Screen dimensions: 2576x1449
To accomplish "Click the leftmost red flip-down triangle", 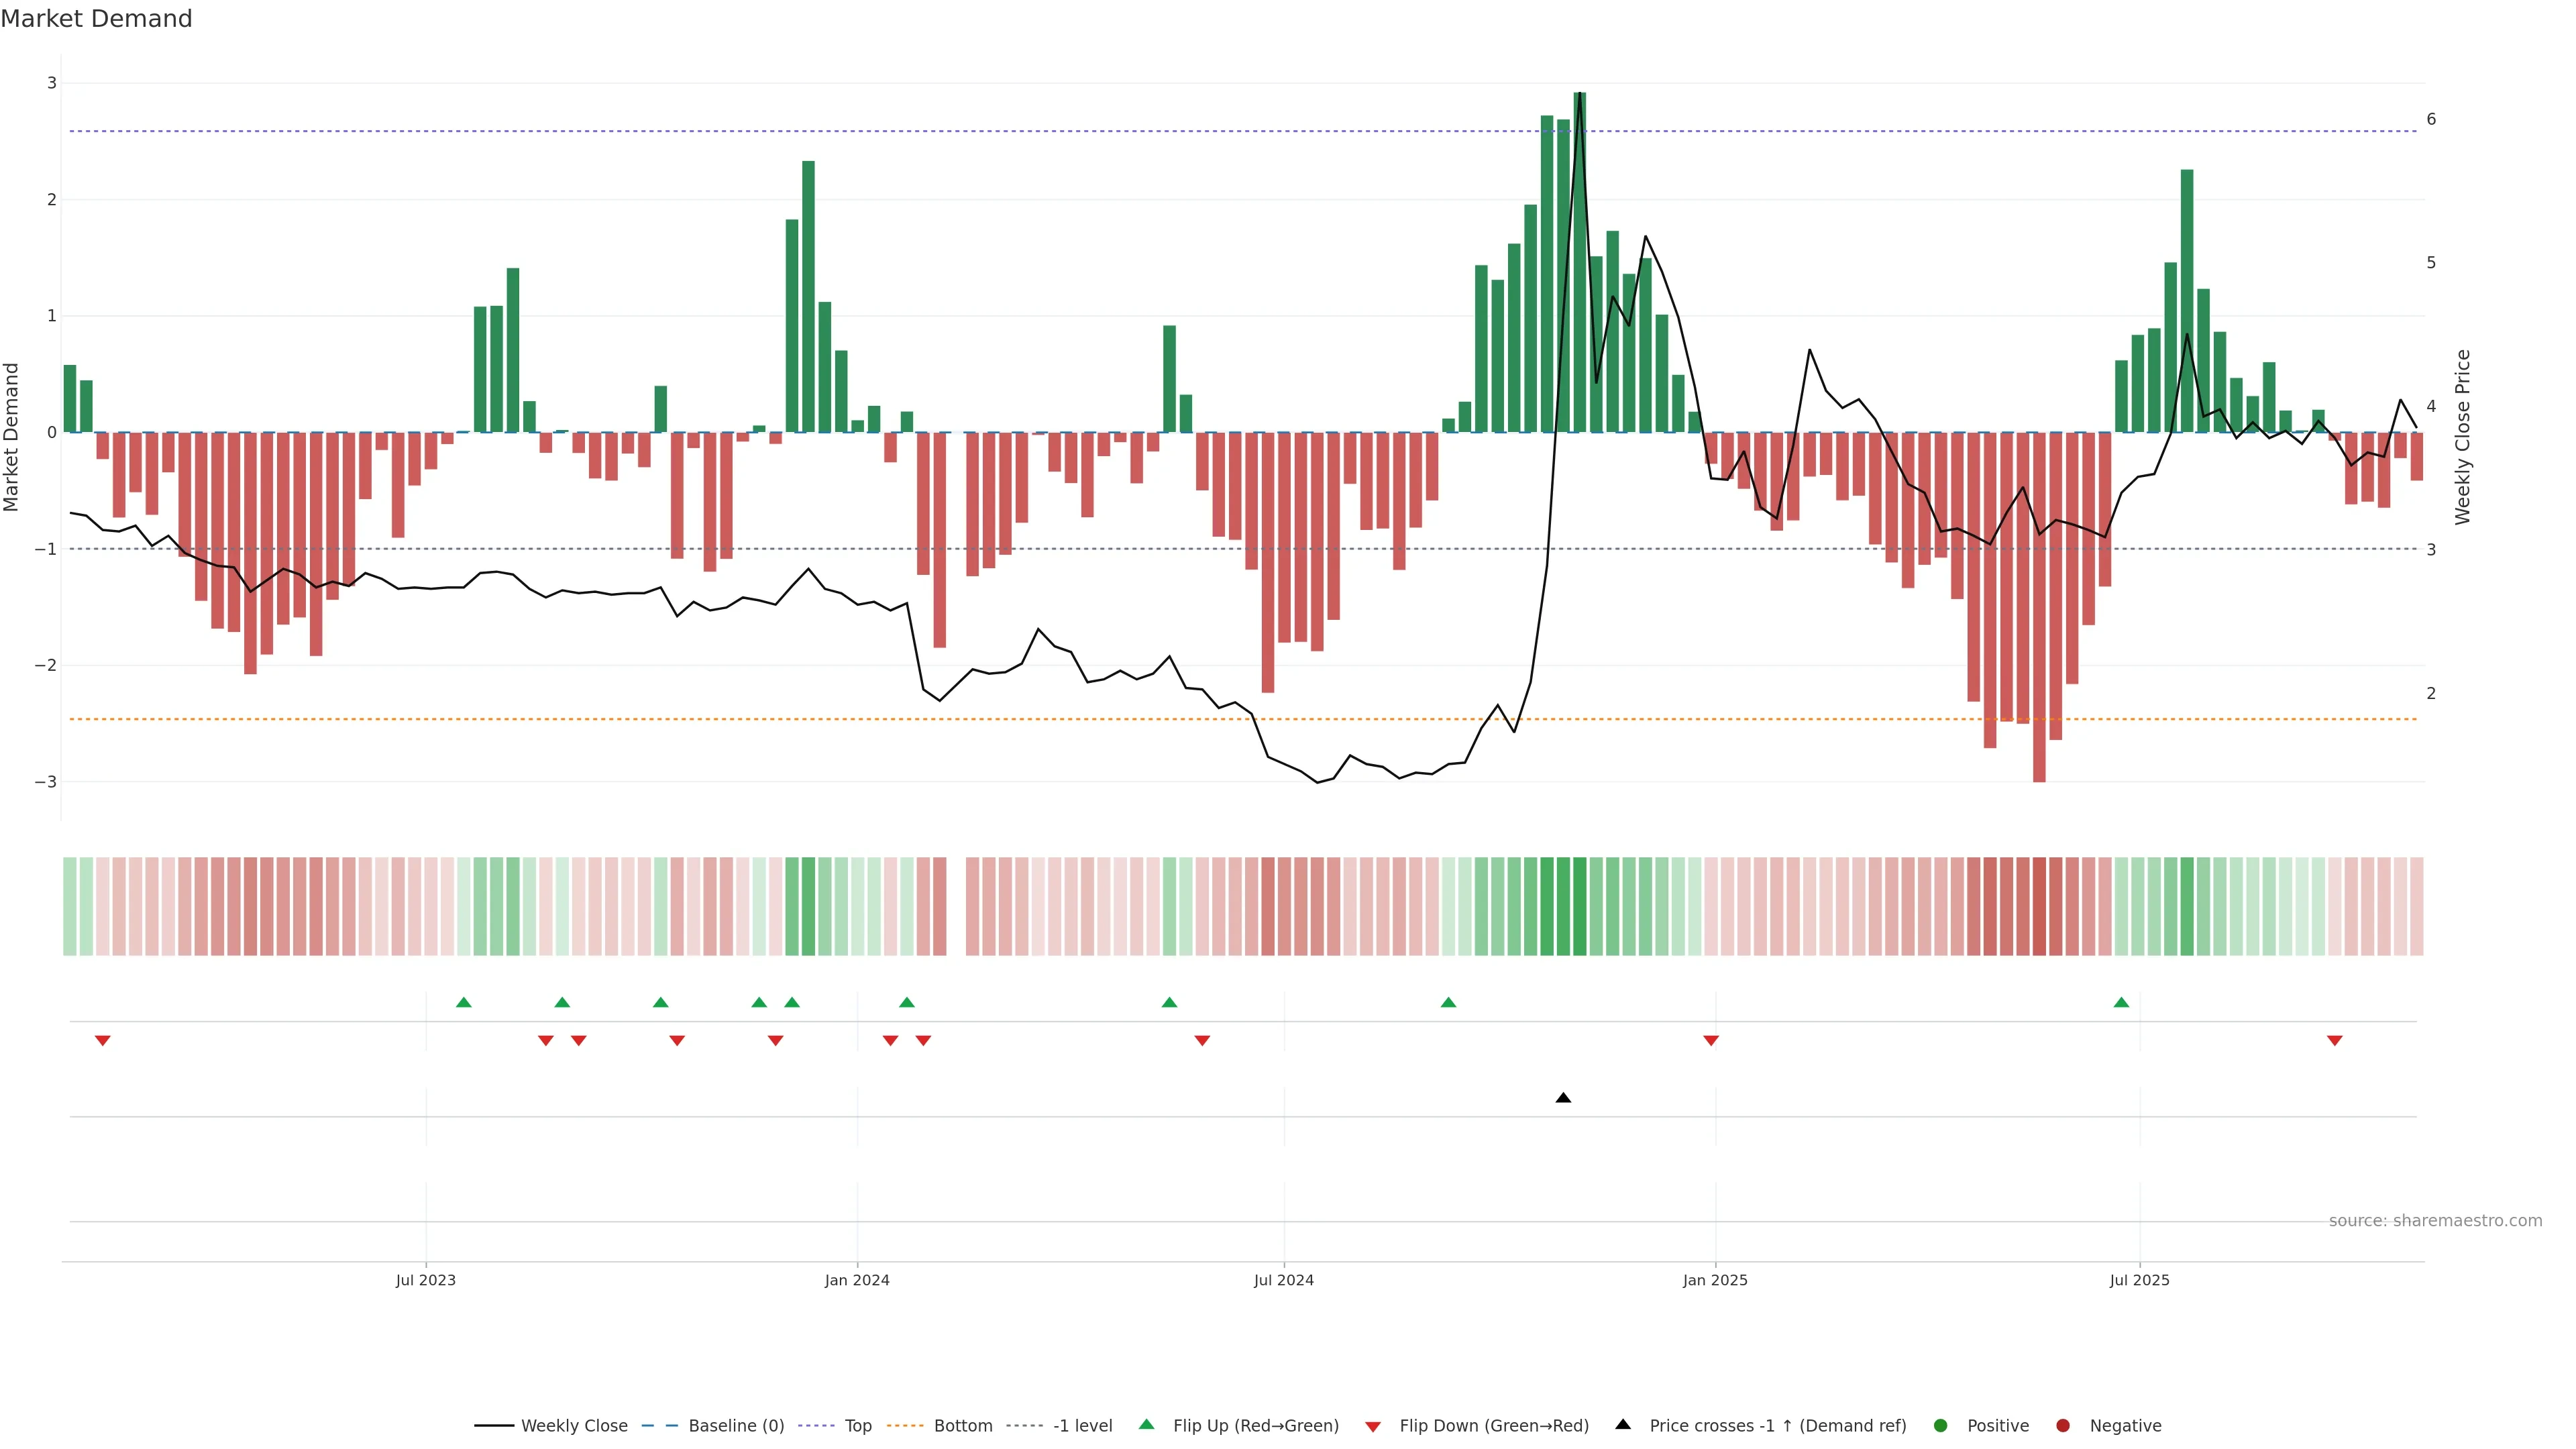I will point(102,1041).
